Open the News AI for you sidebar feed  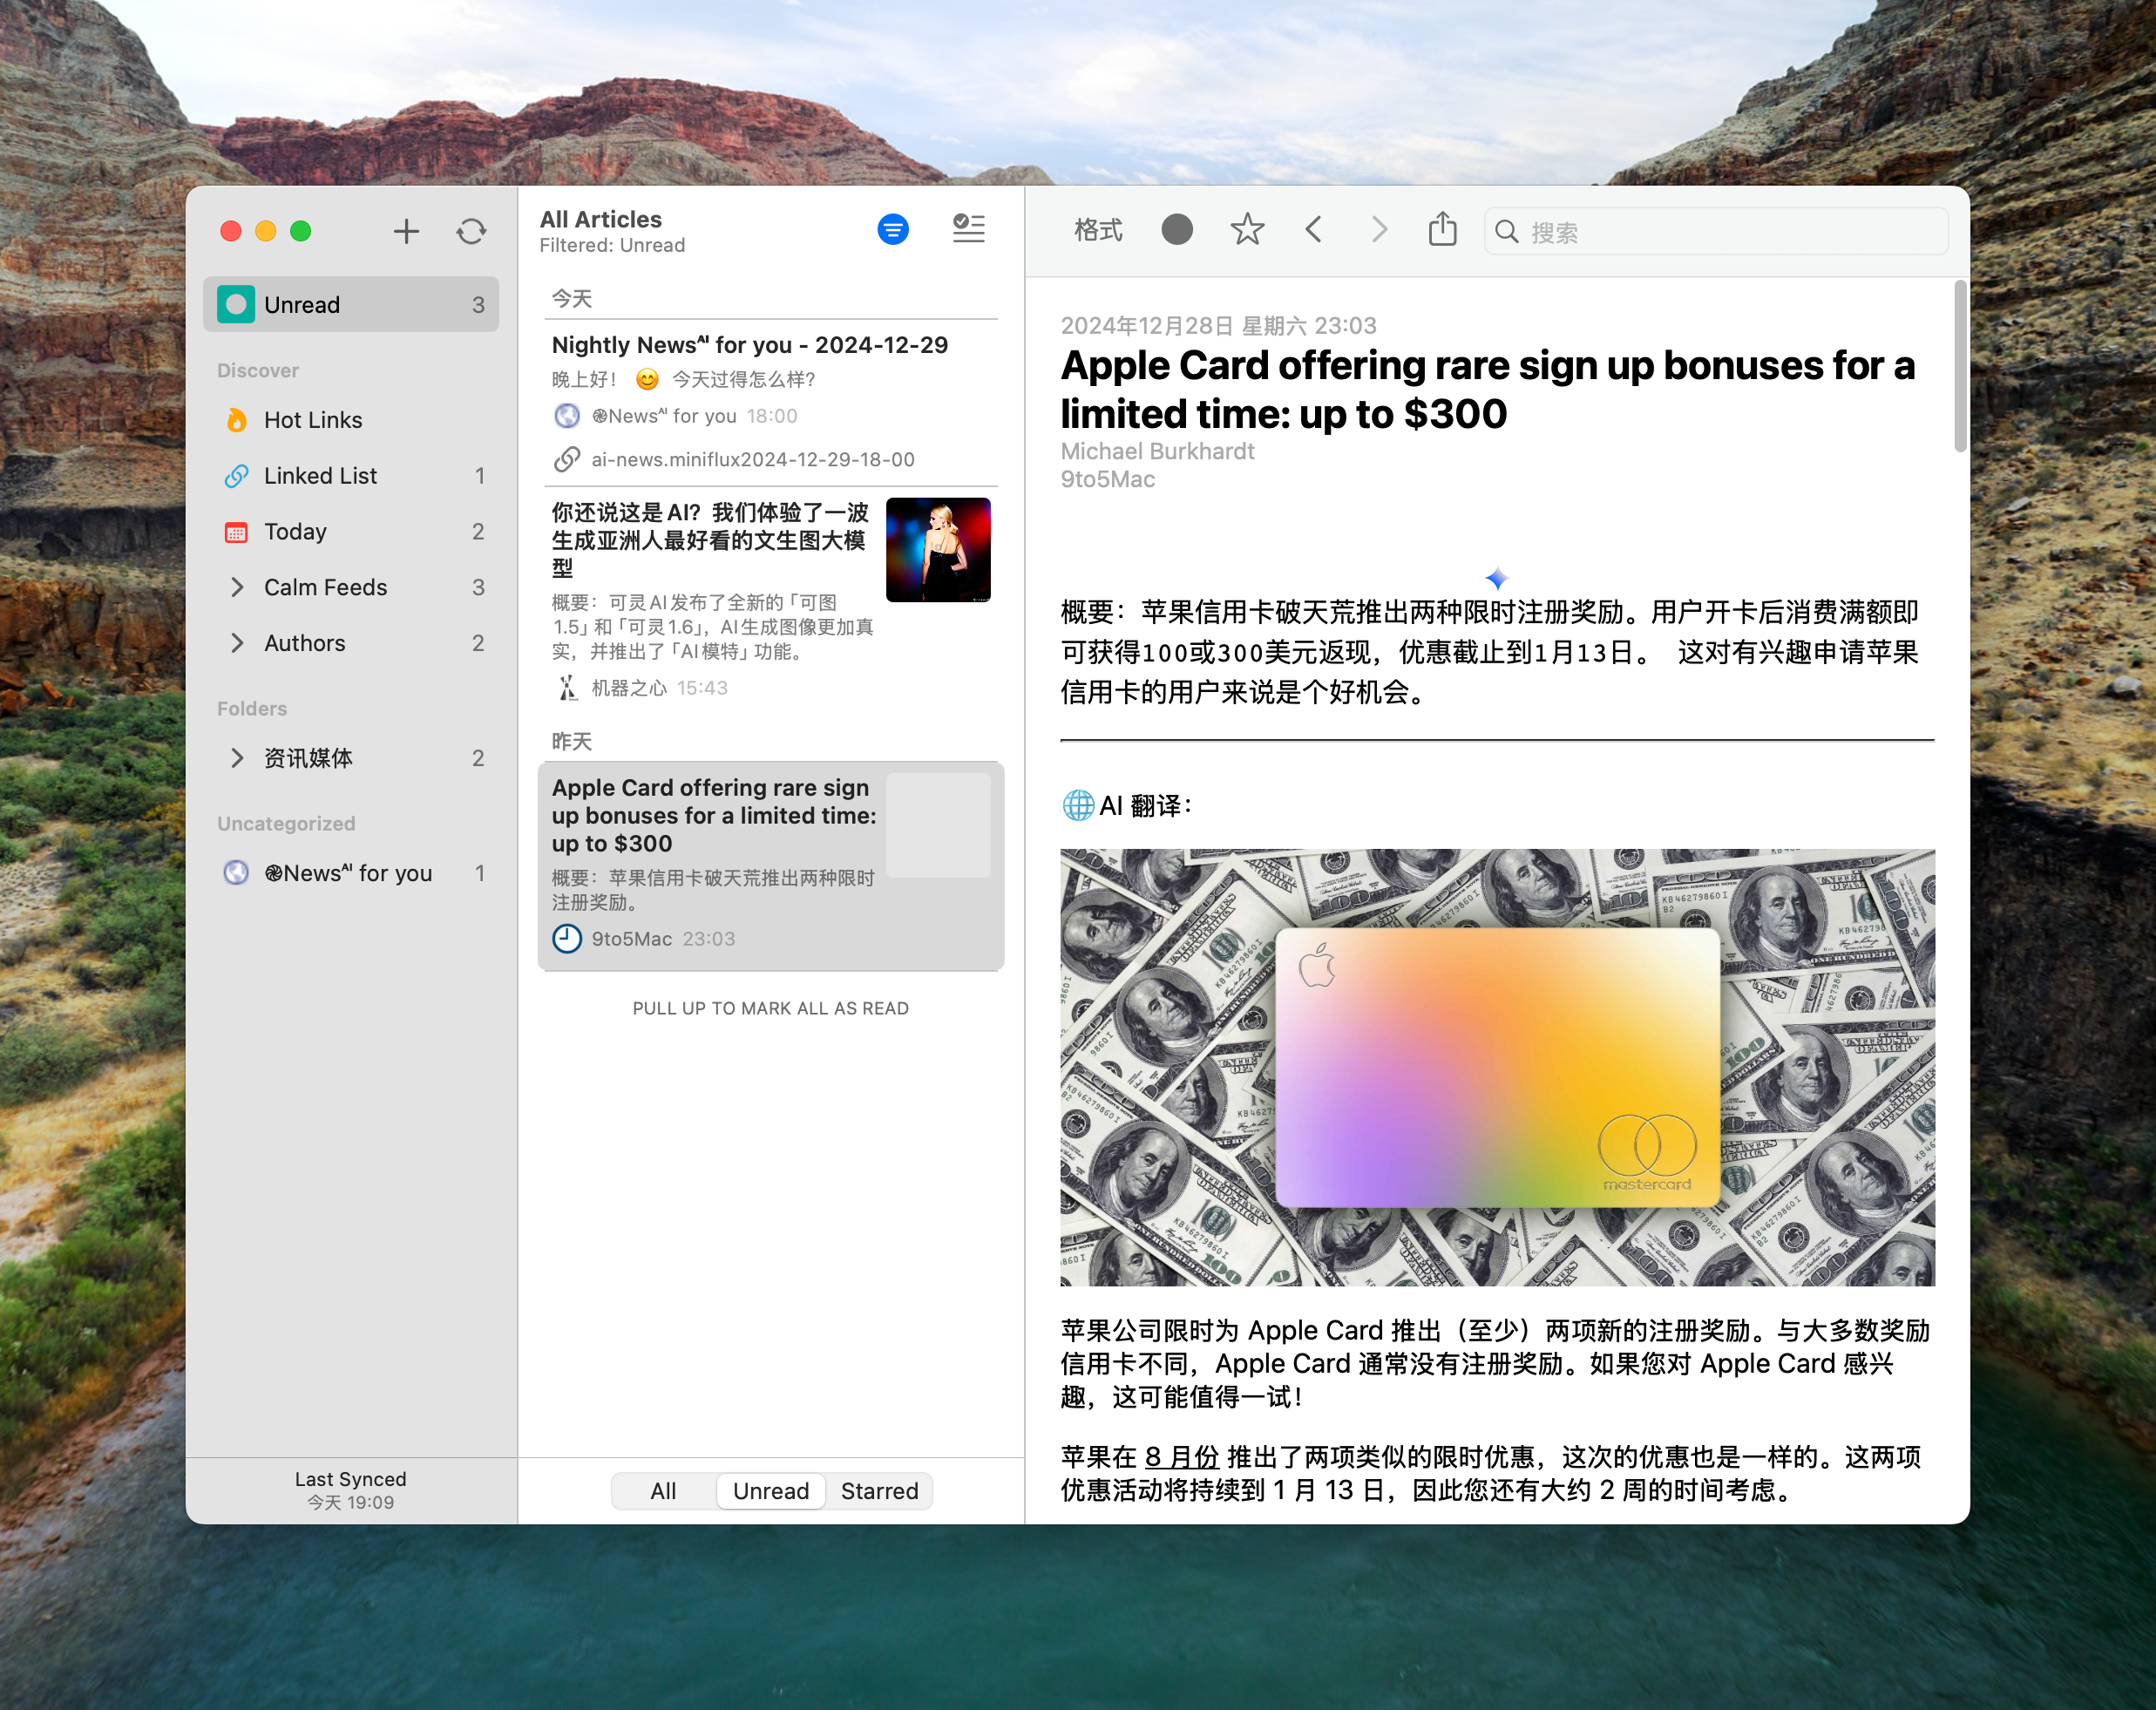tap(351, 873)
